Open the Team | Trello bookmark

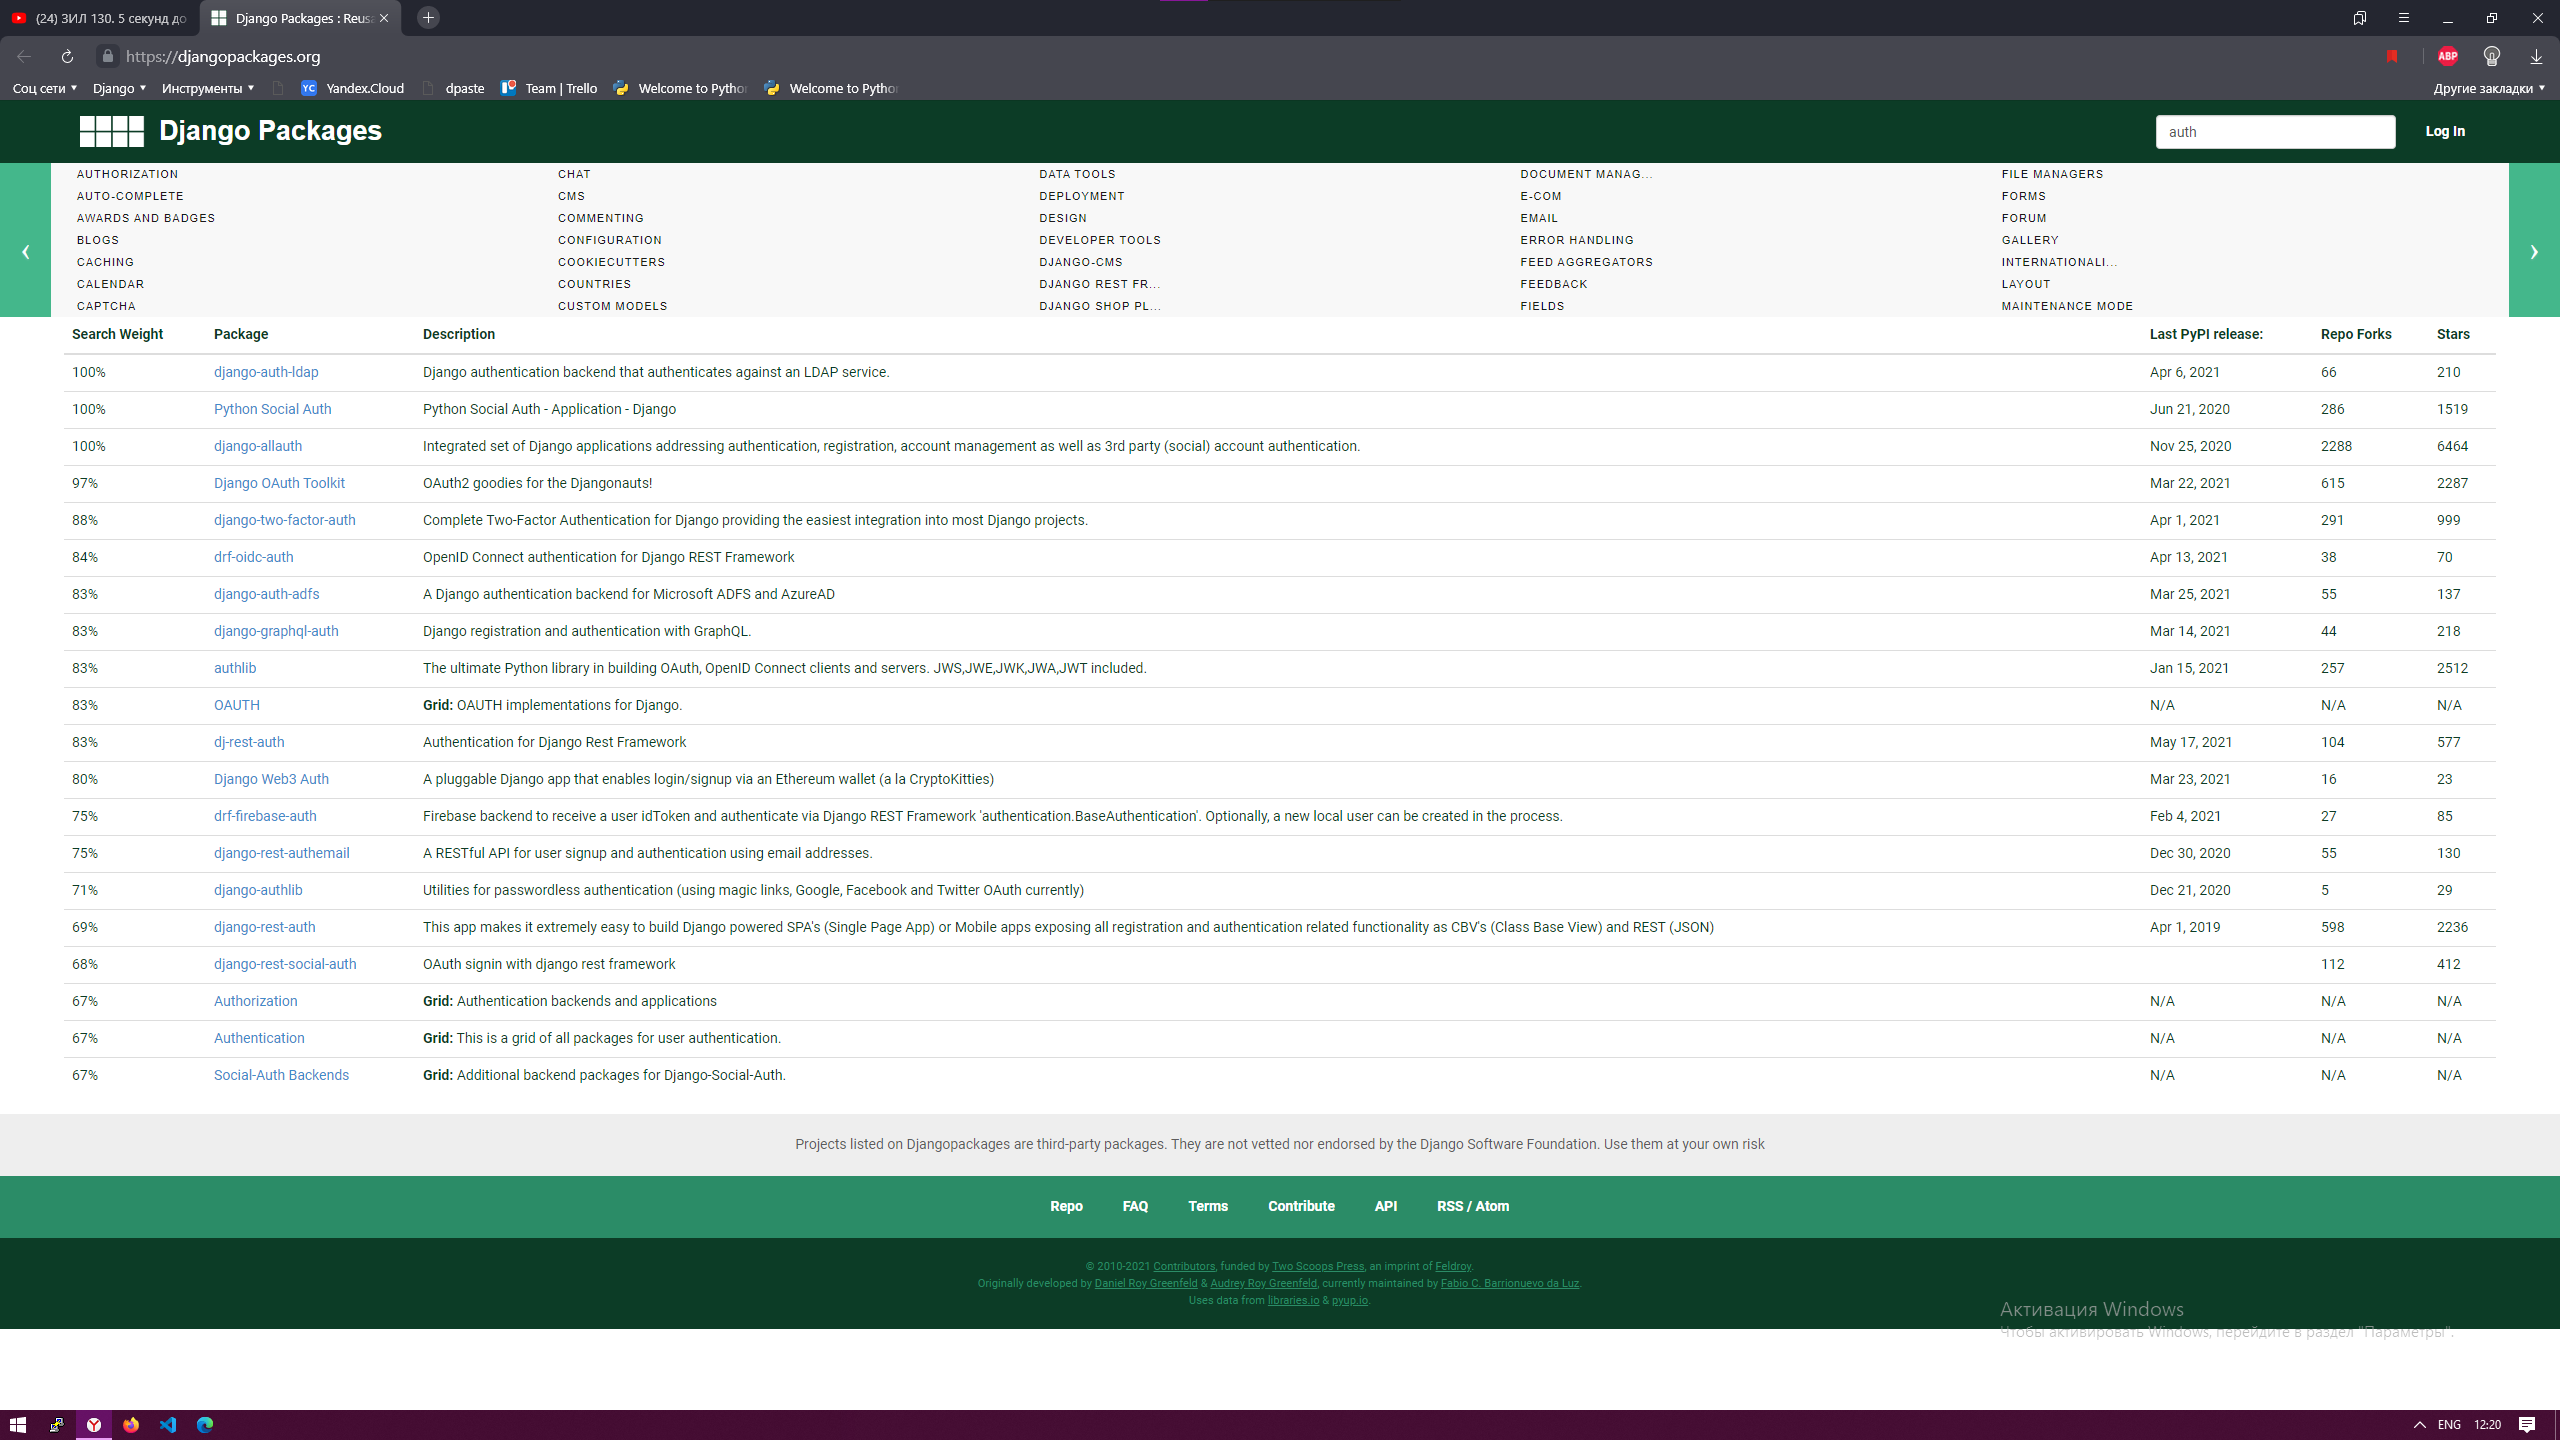(x=549, y=88)
